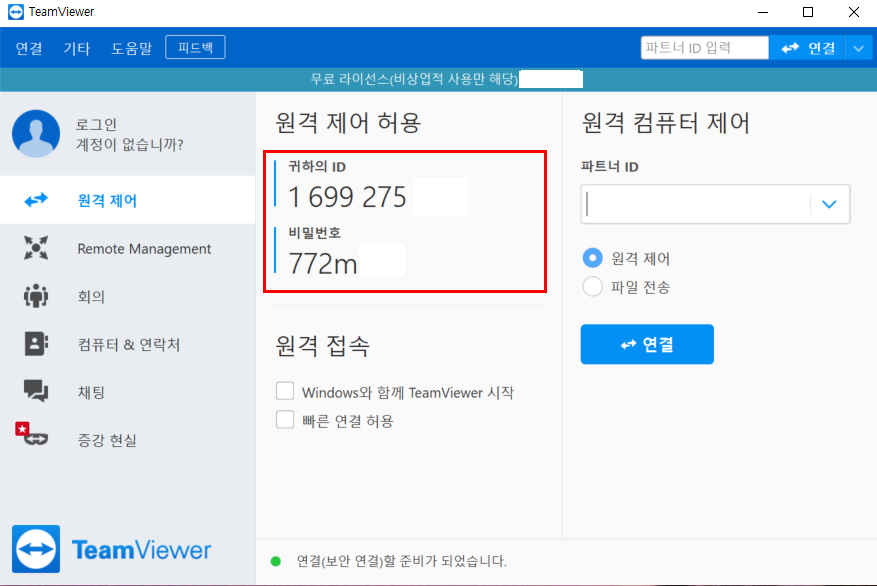Click the 원격 접속 heading

(x=323, y=346)
